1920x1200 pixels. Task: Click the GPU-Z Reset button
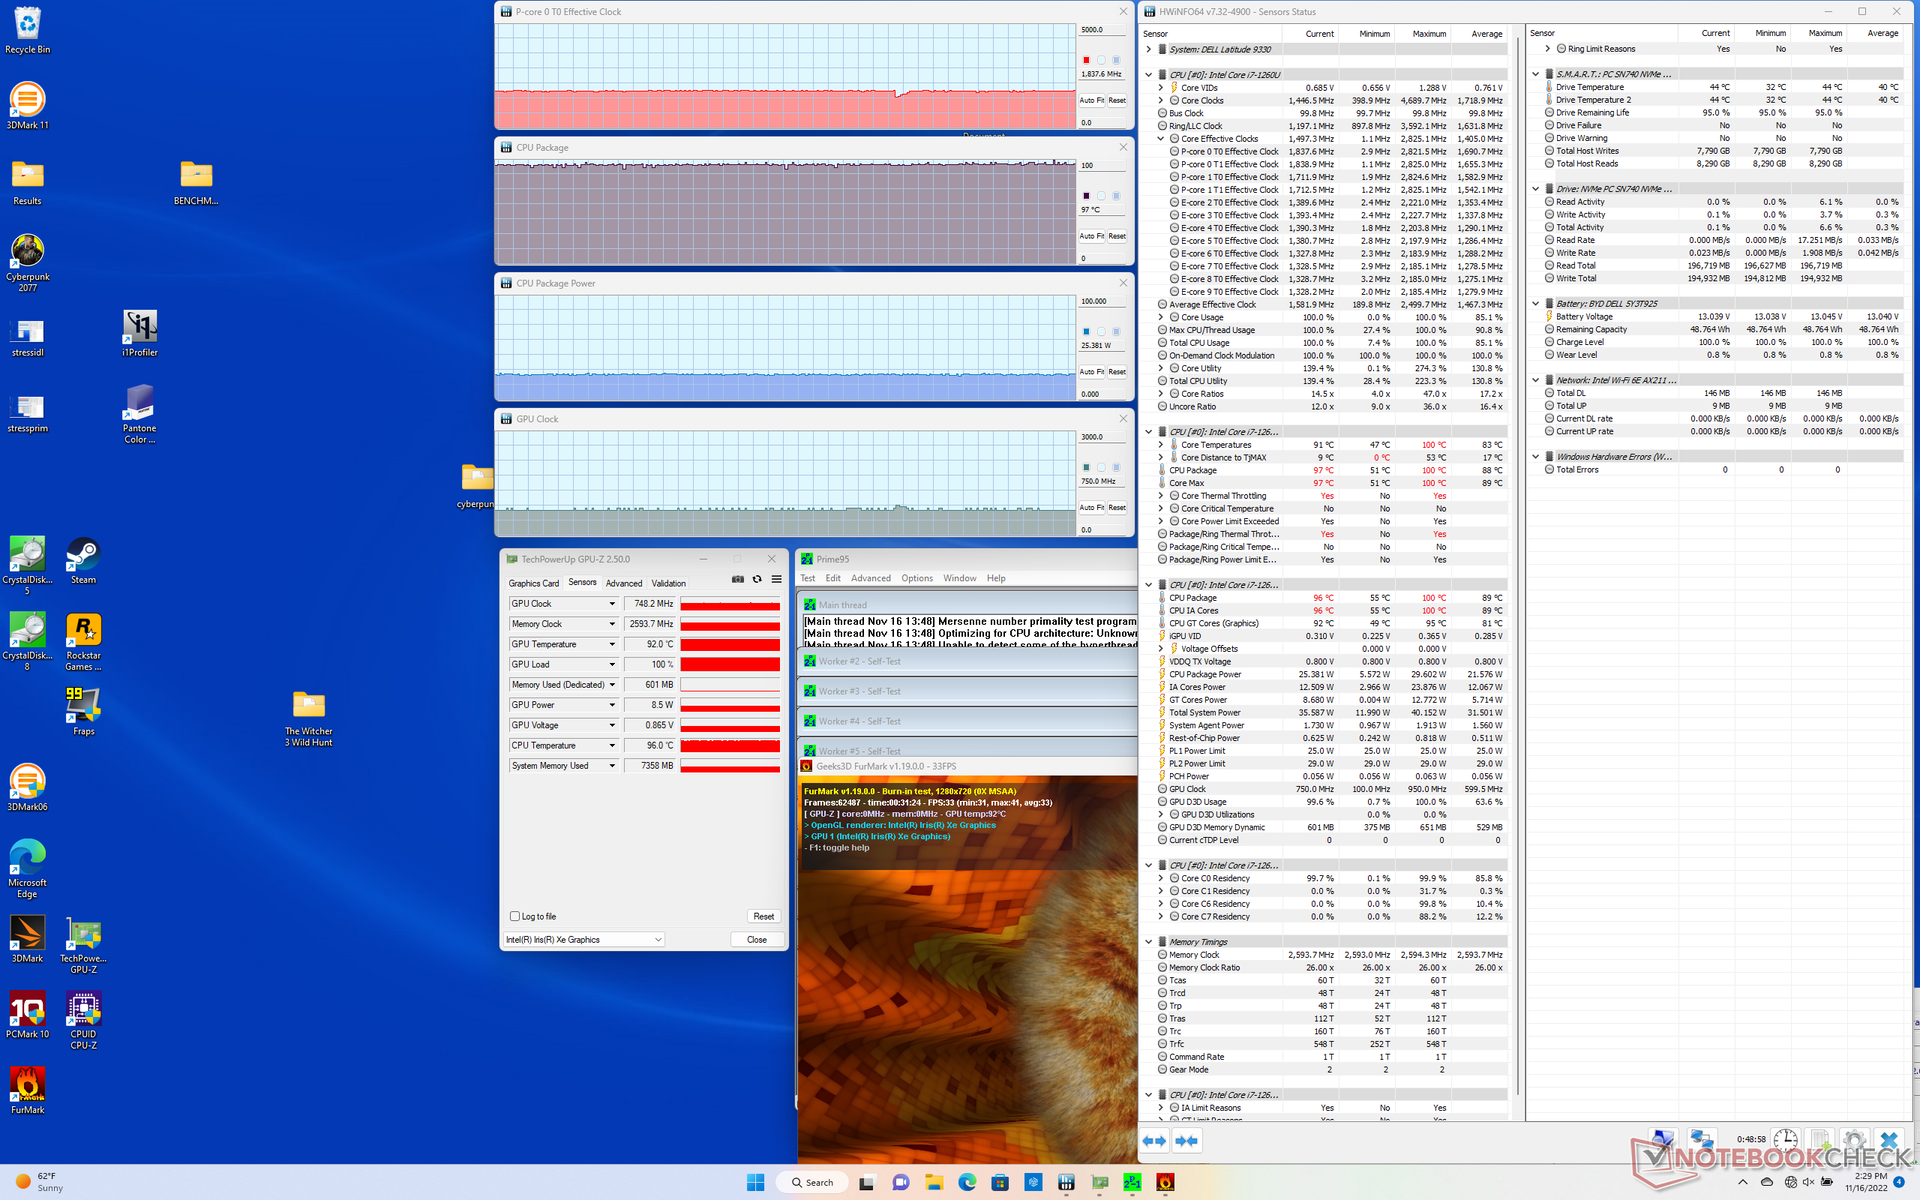pyautogui.click(x=763, y=916)
